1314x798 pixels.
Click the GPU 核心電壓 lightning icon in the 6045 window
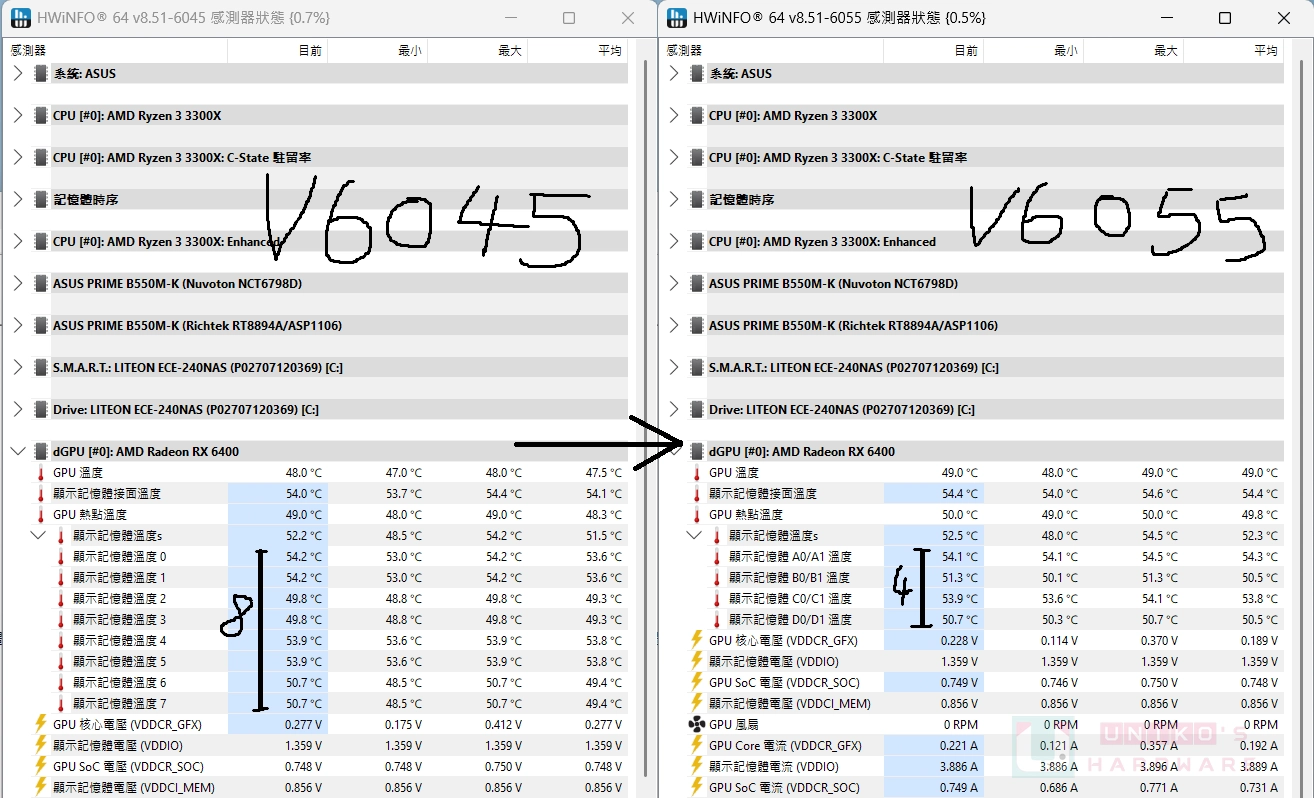pyautogui.click(x=41, y=724)
